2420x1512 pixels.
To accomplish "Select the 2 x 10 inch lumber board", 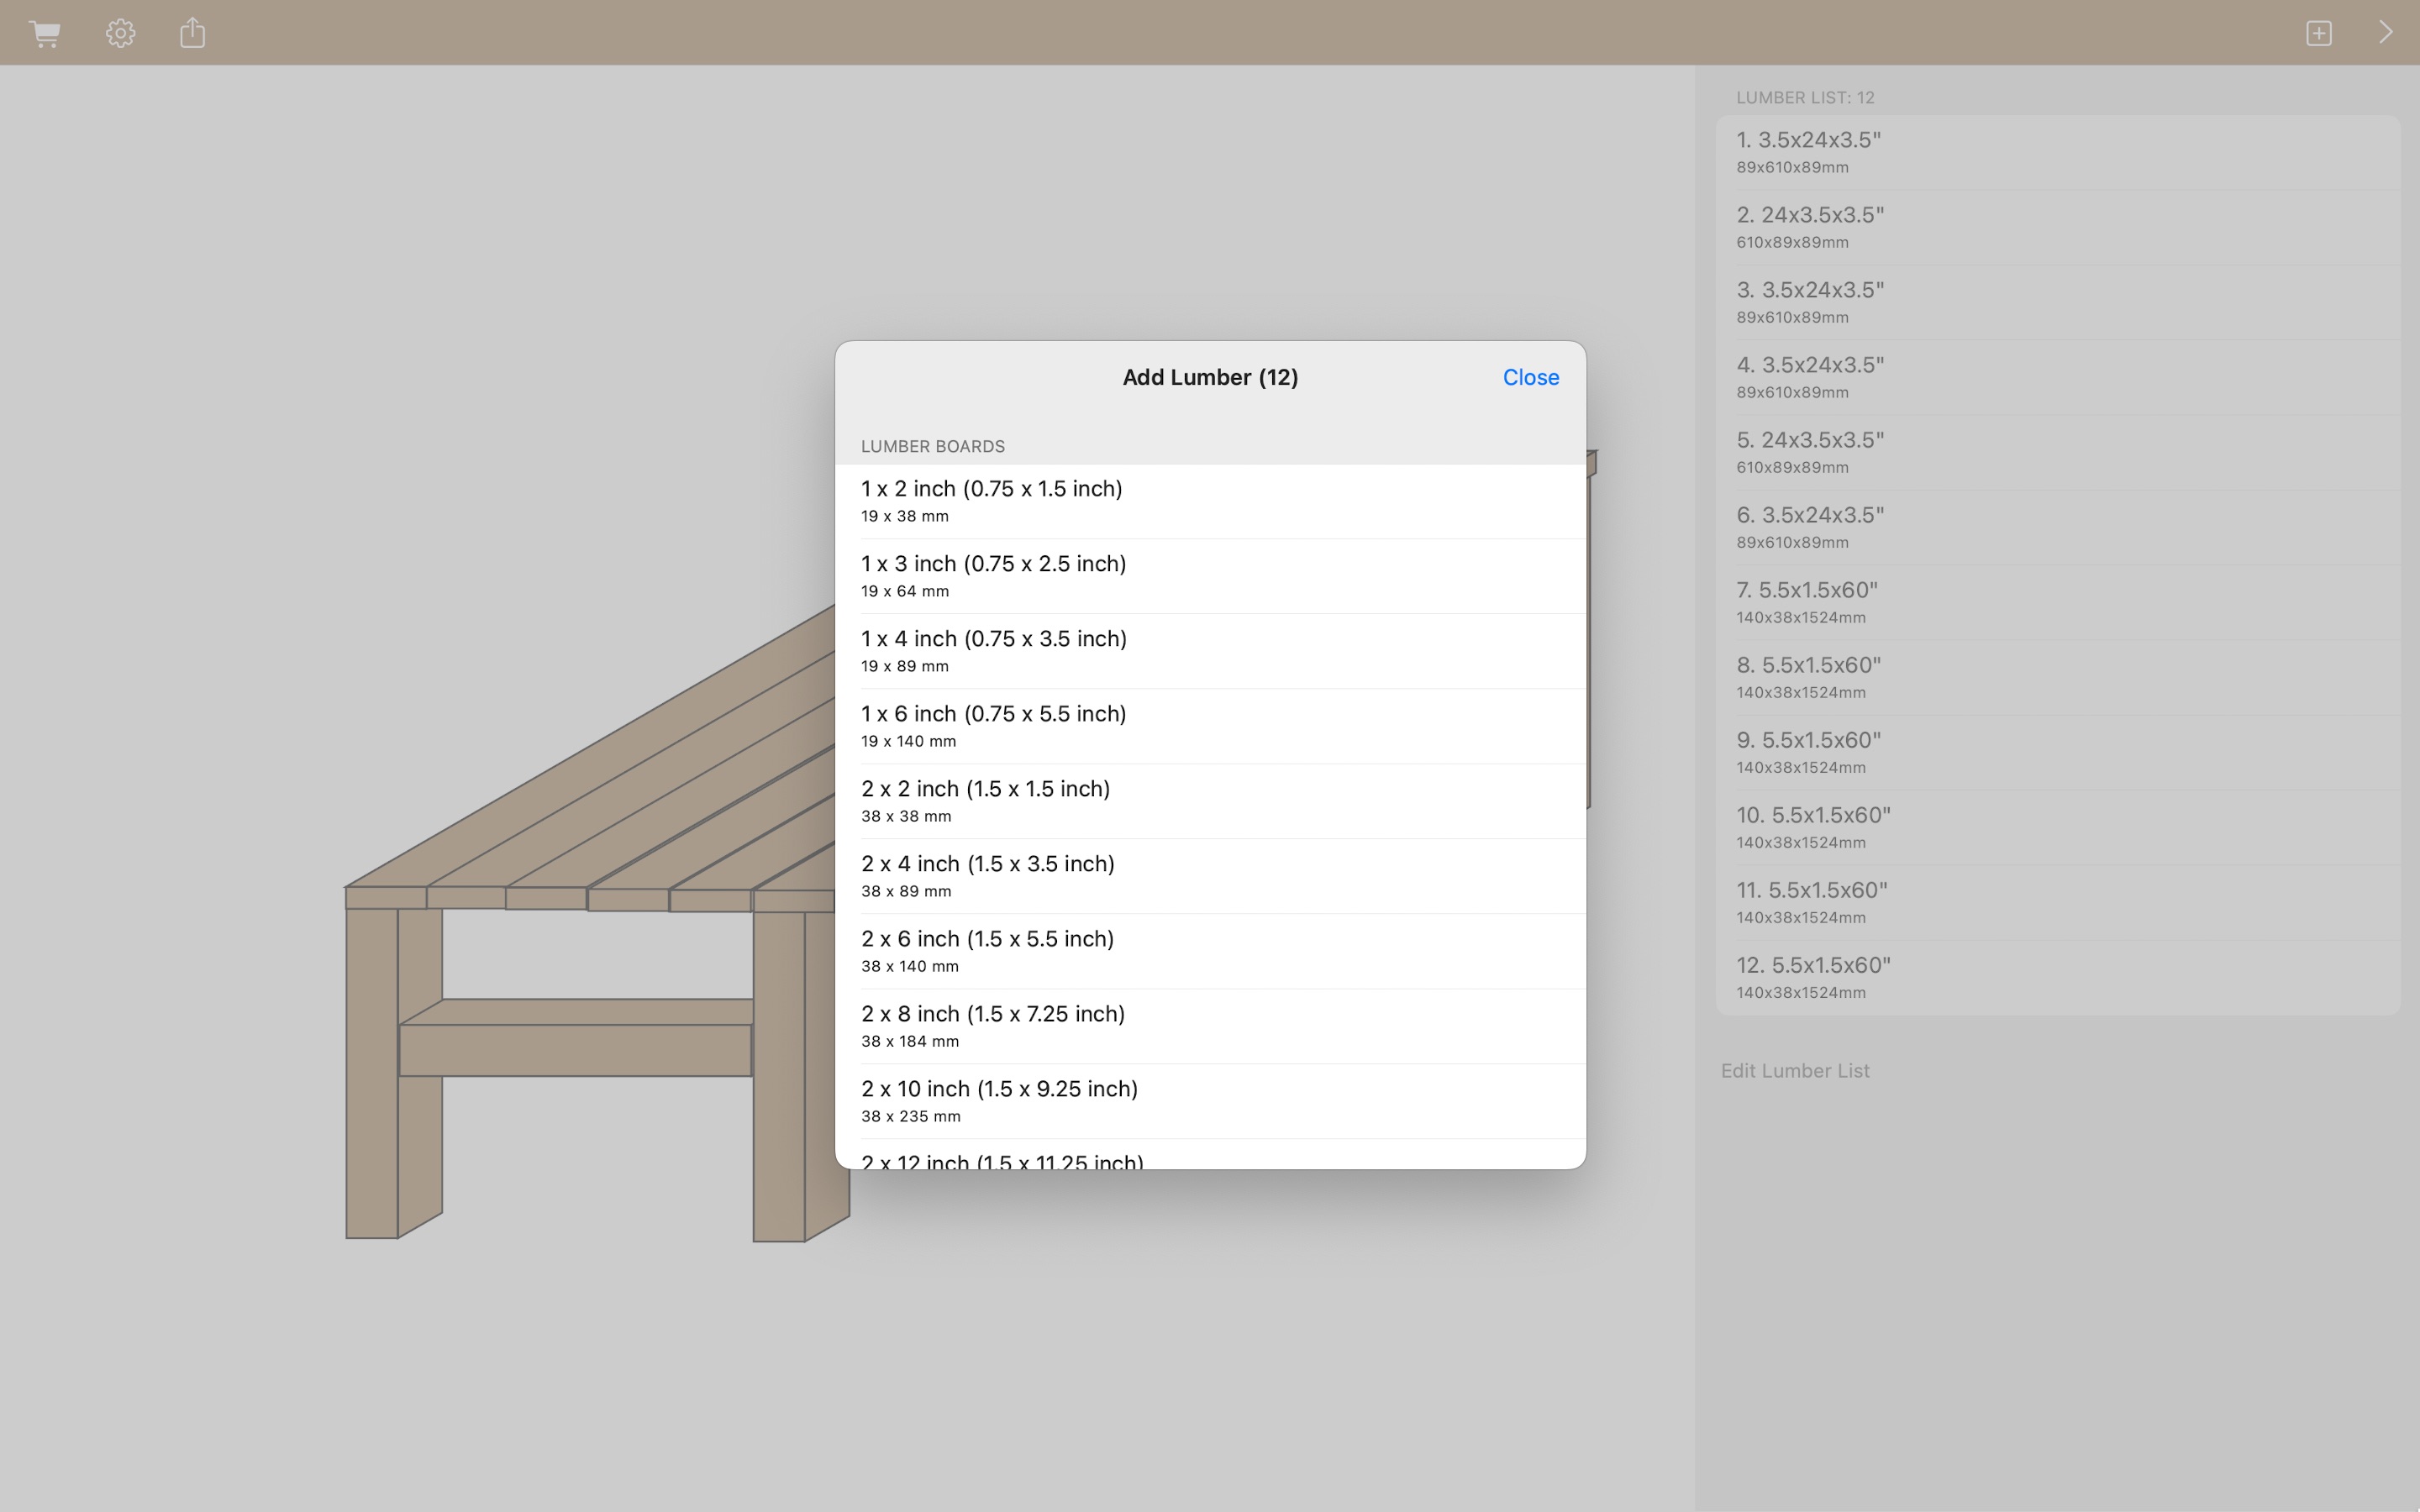I will (x=1208, y=1100).
